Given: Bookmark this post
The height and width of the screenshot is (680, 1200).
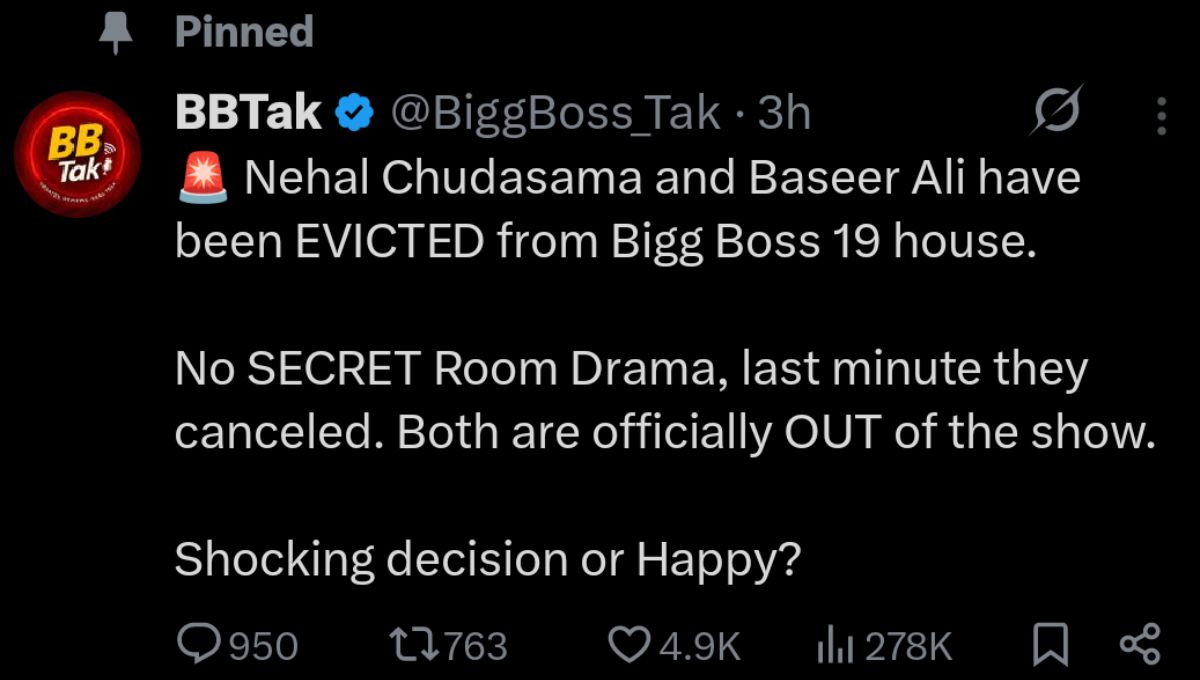Looking at the screenshot, I should point(1050,644).
